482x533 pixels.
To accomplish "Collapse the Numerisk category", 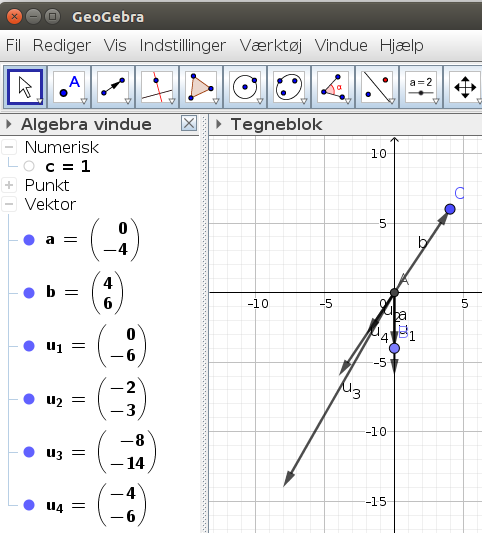I will click(x=9, y=147).
